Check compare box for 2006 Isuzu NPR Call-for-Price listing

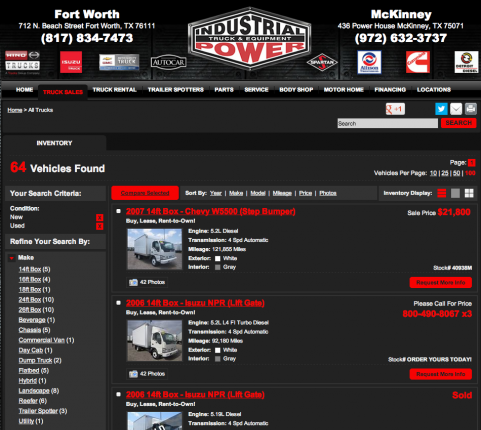point(118,303)
